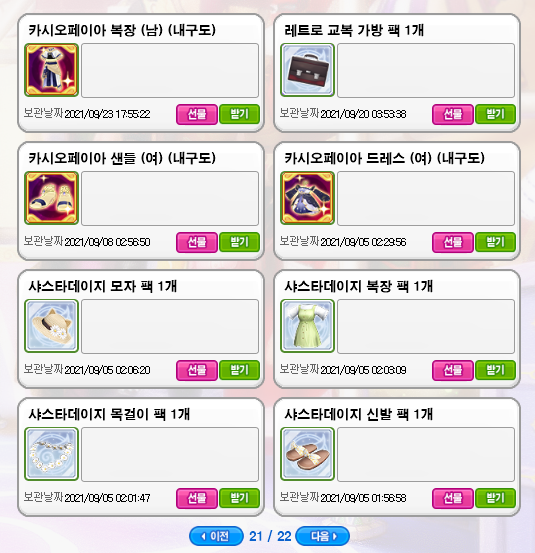Receive the 카시오페이아 샌들 (여) with 받기
The width and height of the screenshot is (535, 553).
(x=239, y=242)
